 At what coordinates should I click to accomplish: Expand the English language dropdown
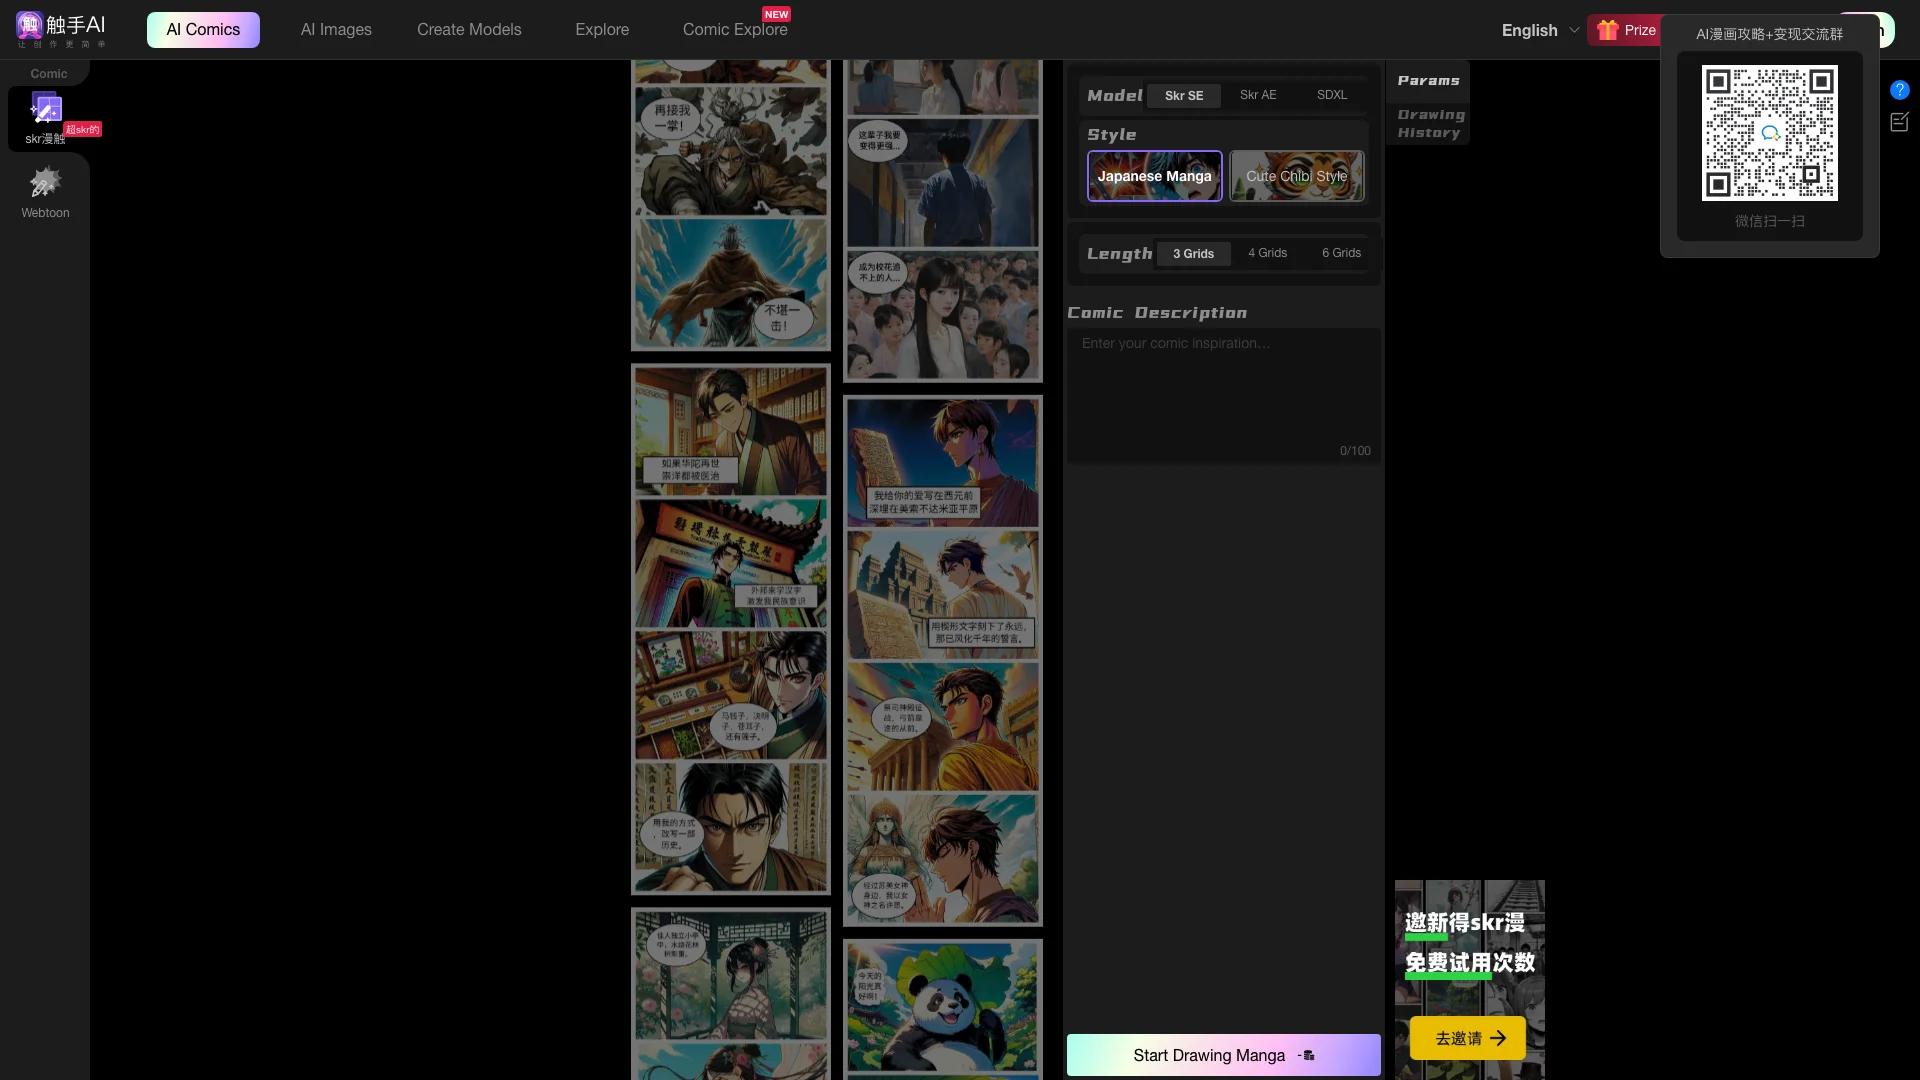1540,30
